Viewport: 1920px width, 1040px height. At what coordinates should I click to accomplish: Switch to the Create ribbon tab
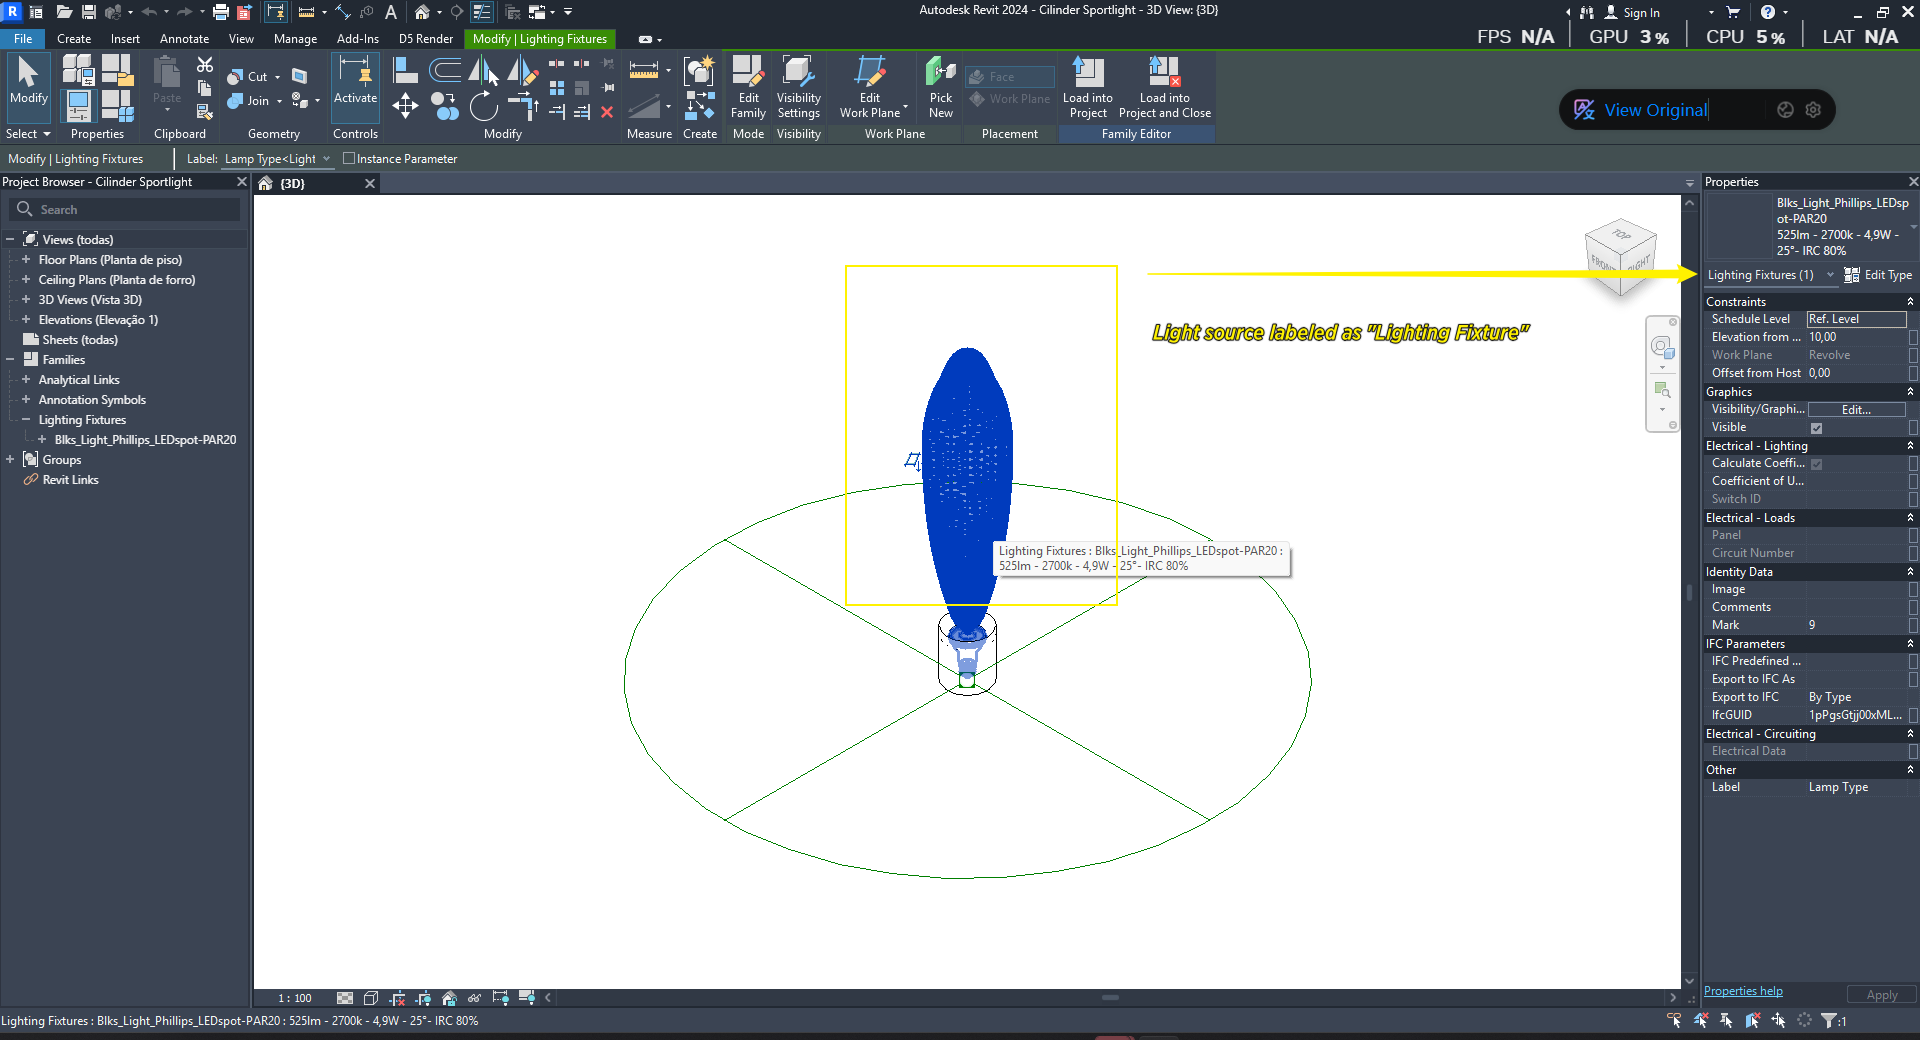point(74,38)
